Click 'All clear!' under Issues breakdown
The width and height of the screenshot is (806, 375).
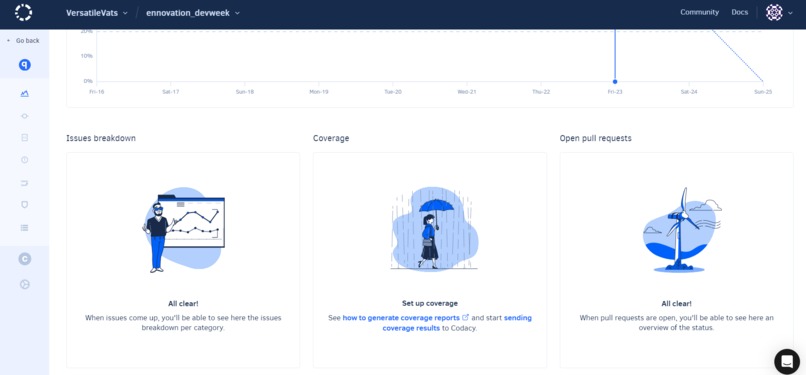[x=183, y=304]
